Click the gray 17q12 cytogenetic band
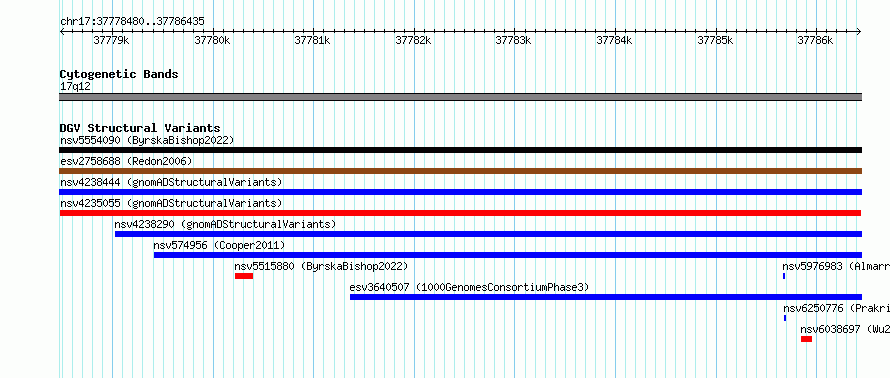890x378 pixels. [460, 97]
